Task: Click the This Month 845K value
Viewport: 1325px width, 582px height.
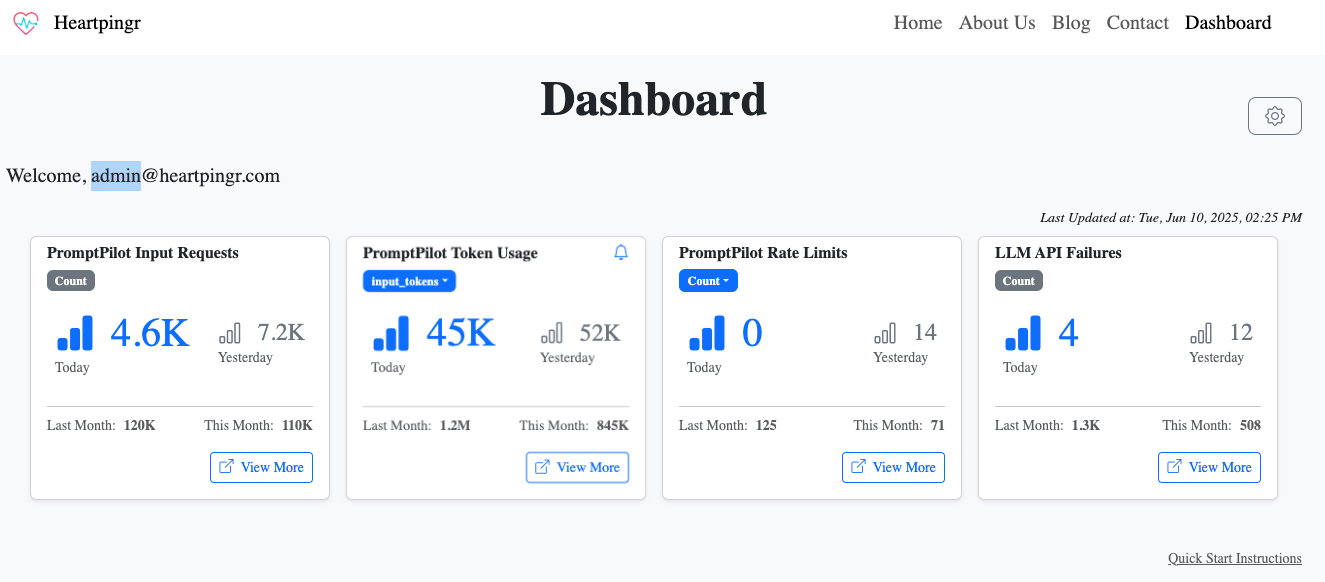Action: [613, 425]
